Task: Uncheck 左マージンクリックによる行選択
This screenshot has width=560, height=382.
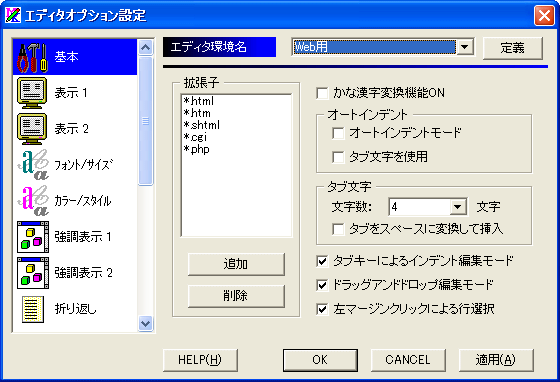Action: [x=322, y=309]
